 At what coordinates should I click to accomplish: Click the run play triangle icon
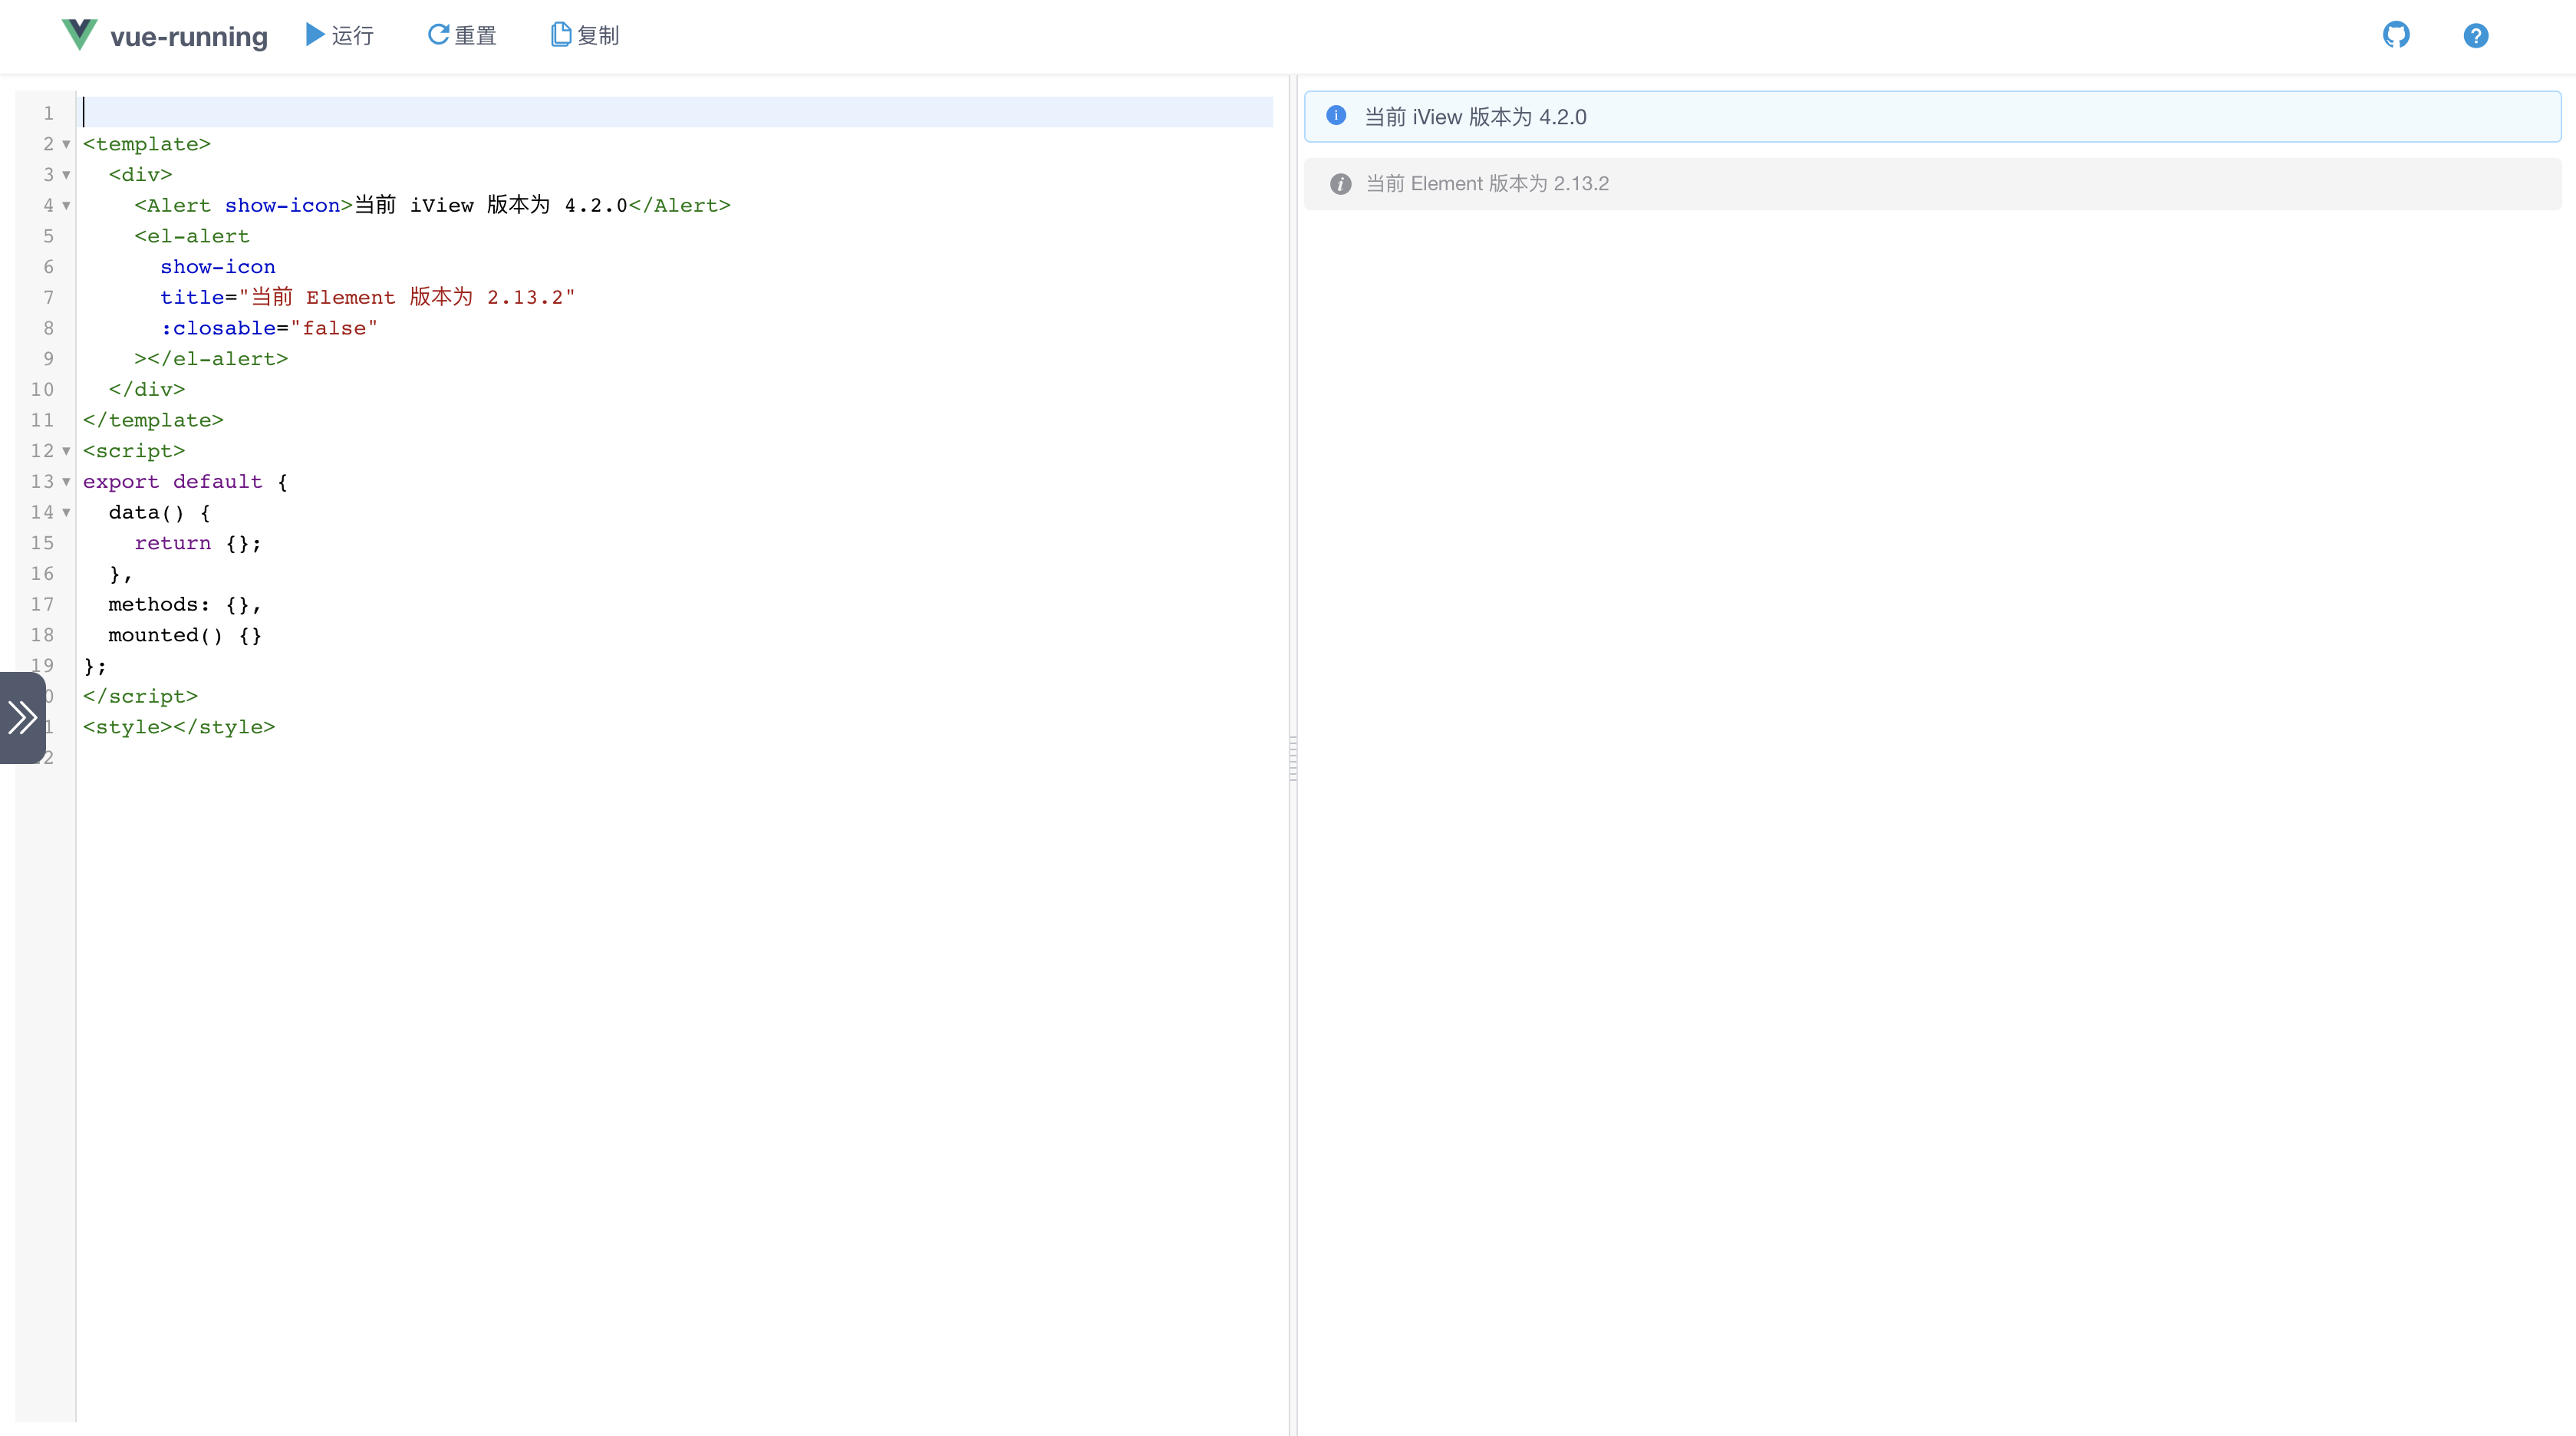314,35
